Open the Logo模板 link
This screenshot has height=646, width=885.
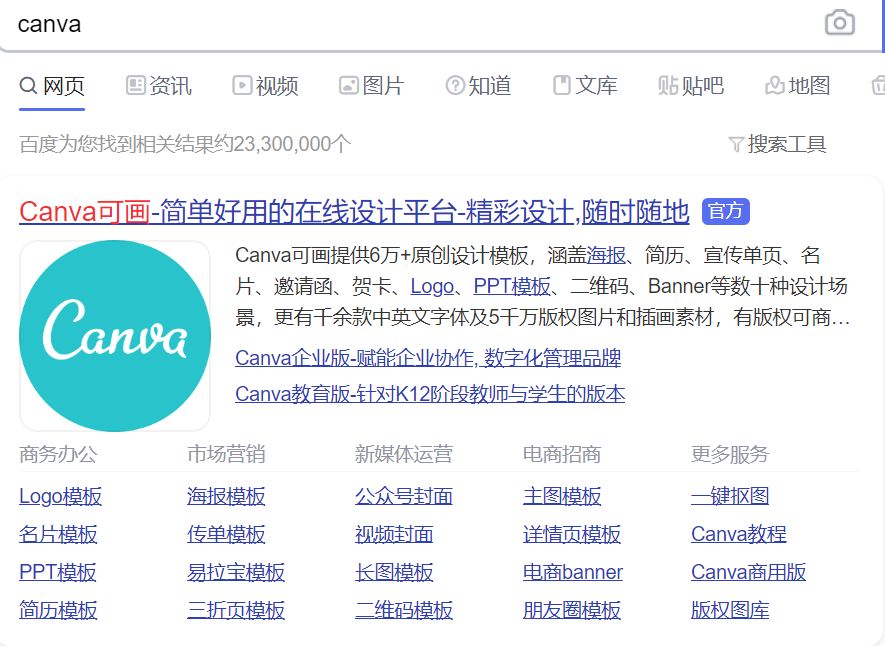click(x=60, y=496)
